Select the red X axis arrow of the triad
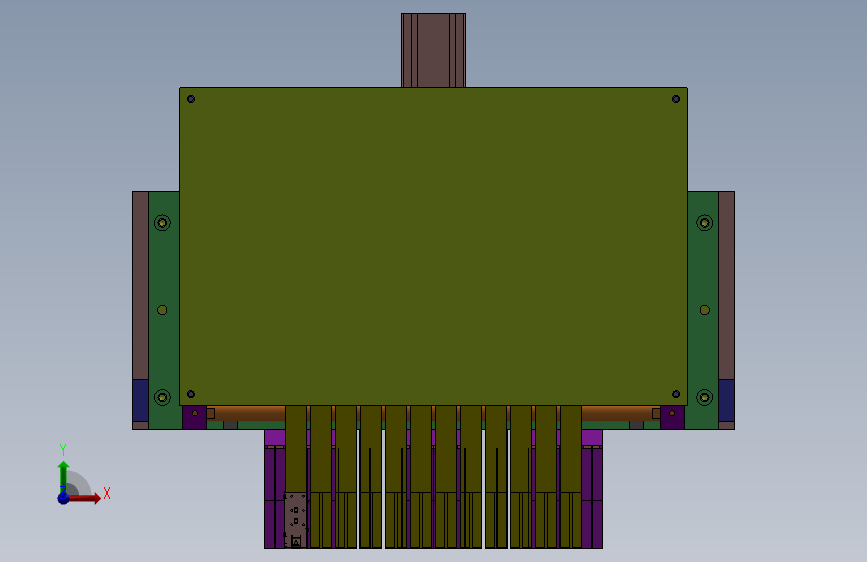The width and height of the screenshot is (867, 562). coord(86,498)
